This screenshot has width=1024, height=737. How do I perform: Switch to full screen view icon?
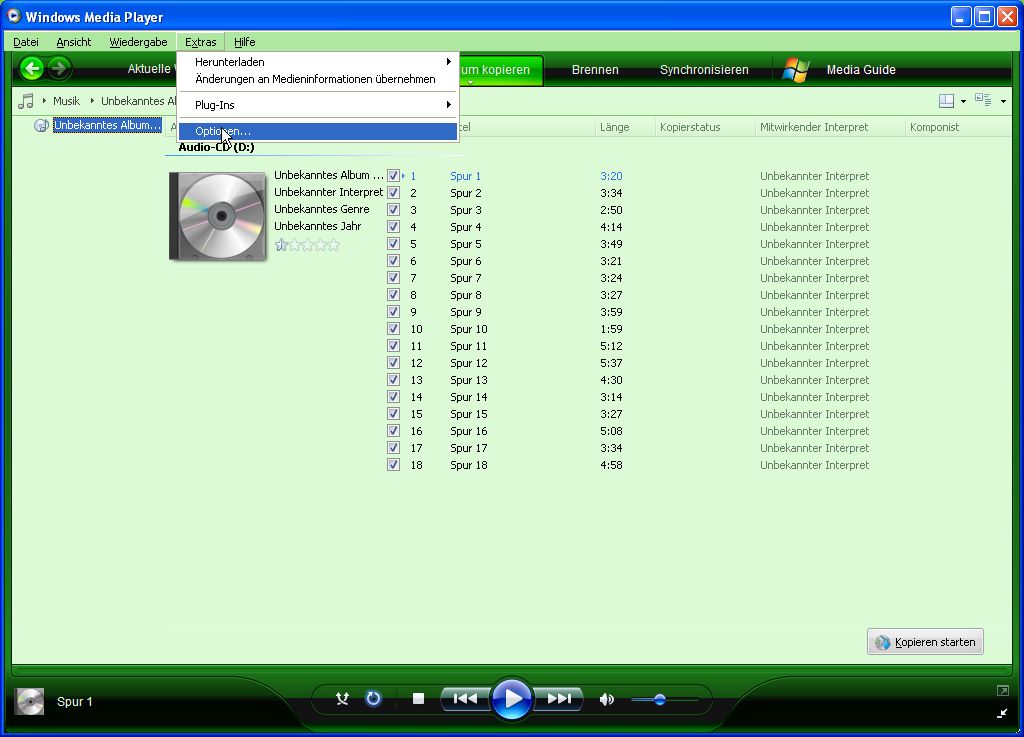click(x=1002, y=691)
